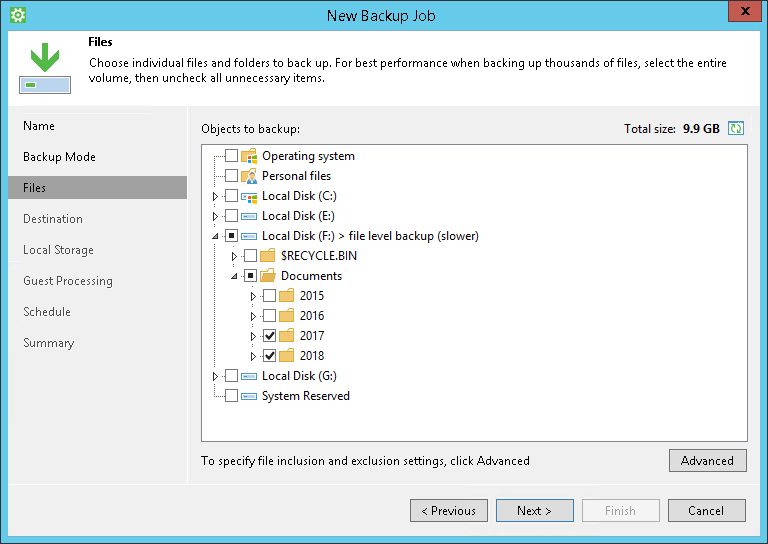The height and width of the screenshot is (544, 768).
Task: Go to the Guest Processing step
Action: click(x=97, y=281)
